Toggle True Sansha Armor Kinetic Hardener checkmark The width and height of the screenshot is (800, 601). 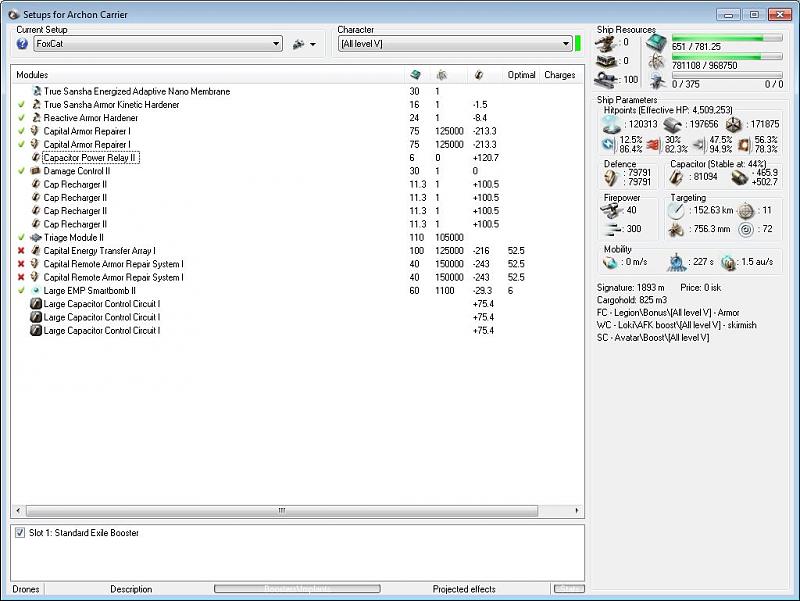pyautogui.click(x=21, y=105)
